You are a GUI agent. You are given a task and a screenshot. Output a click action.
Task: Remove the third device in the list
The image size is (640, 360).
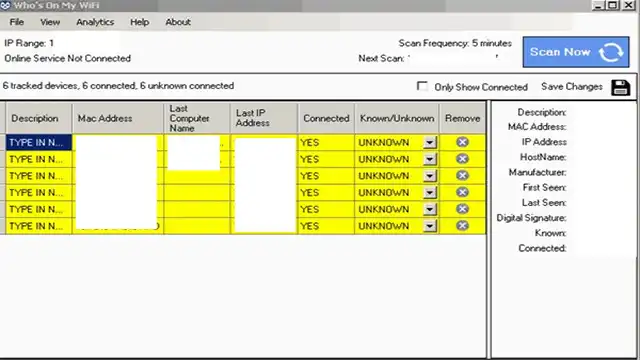pos(462,176)
